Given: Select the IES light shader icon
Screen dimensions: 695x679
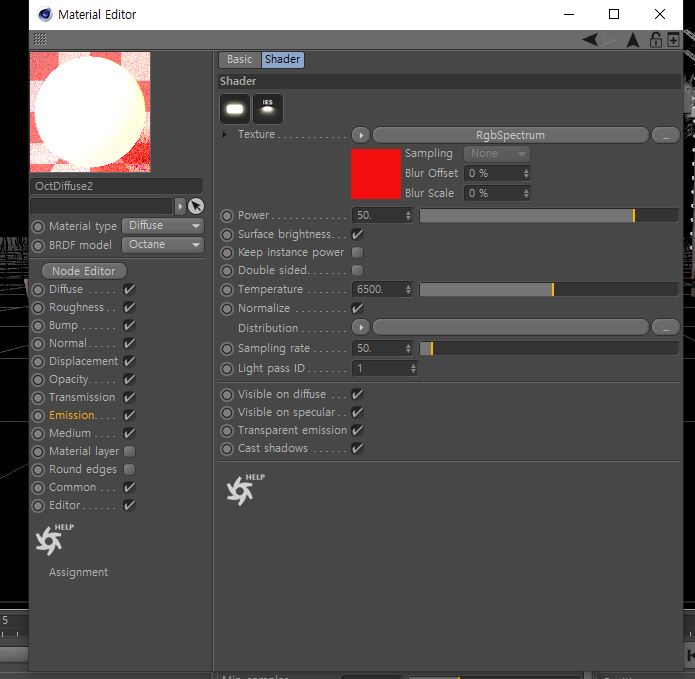Looking at the screenshot, I should pos(267,109).
